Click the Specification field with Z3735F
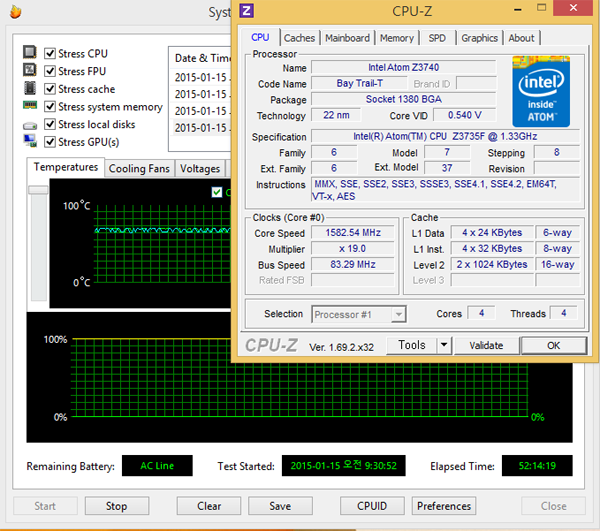Image resolution: width=600 pixels, height=531 pixels. pyautogui.click(x=445, y=136)
